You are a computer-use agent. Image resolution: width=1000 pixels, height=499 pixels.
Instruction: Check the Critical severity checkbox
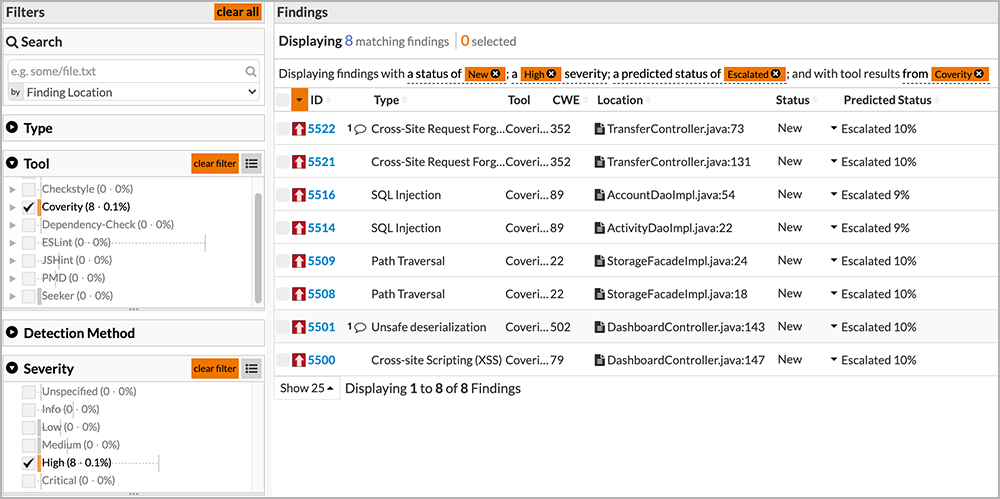click(x=28, y=480)
